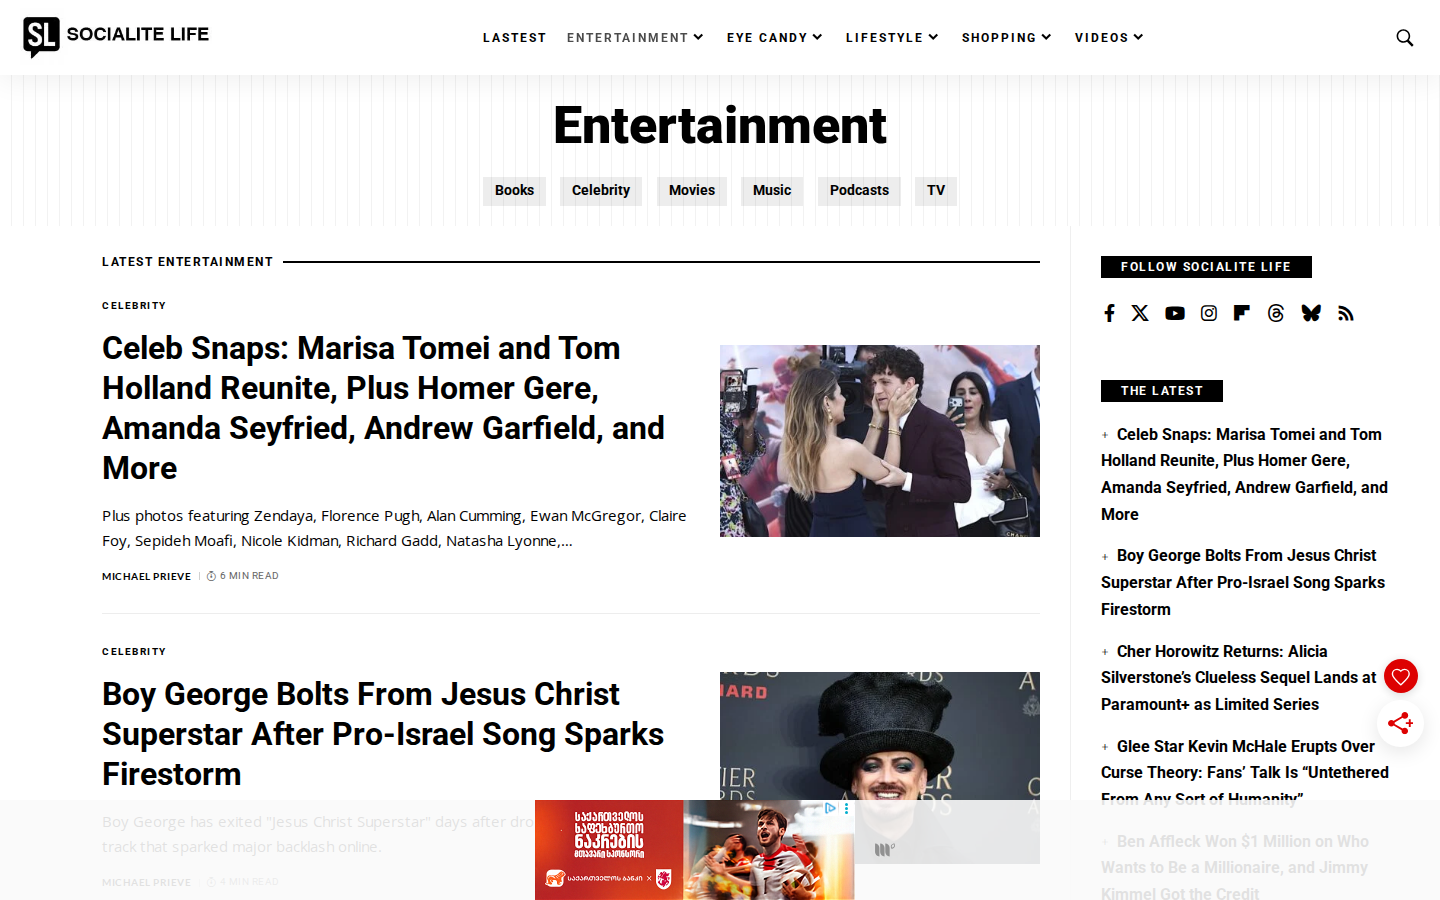Open the RSS feed icon
1440x900 pixels.
pyautogui.click(x=1346, y=313)
